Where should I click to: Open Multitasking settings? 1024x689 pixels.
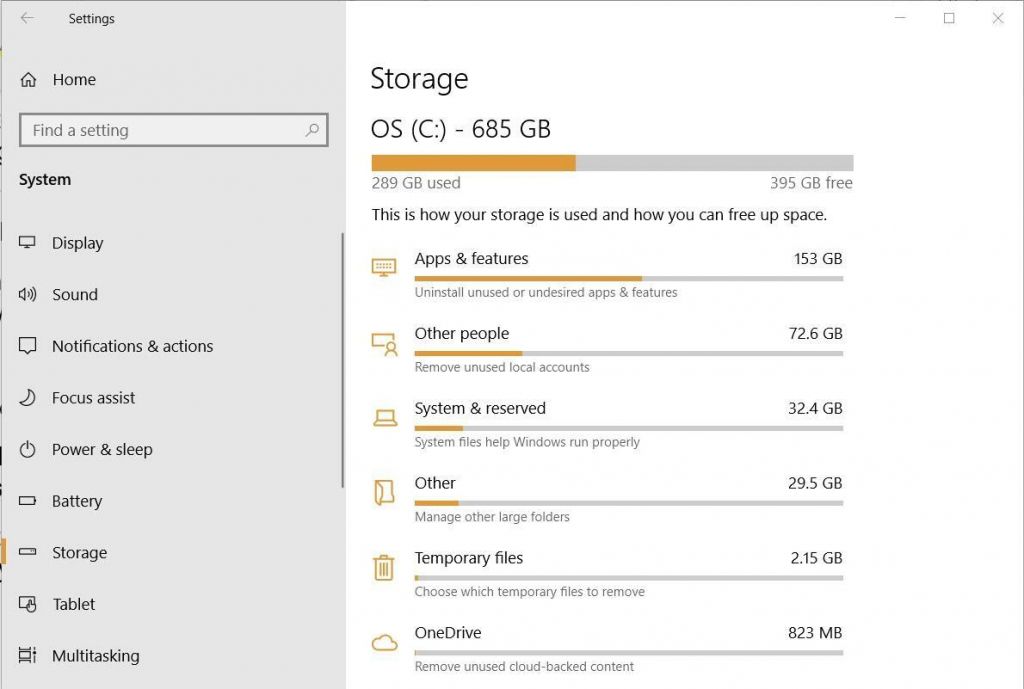[x=95, y=655]
